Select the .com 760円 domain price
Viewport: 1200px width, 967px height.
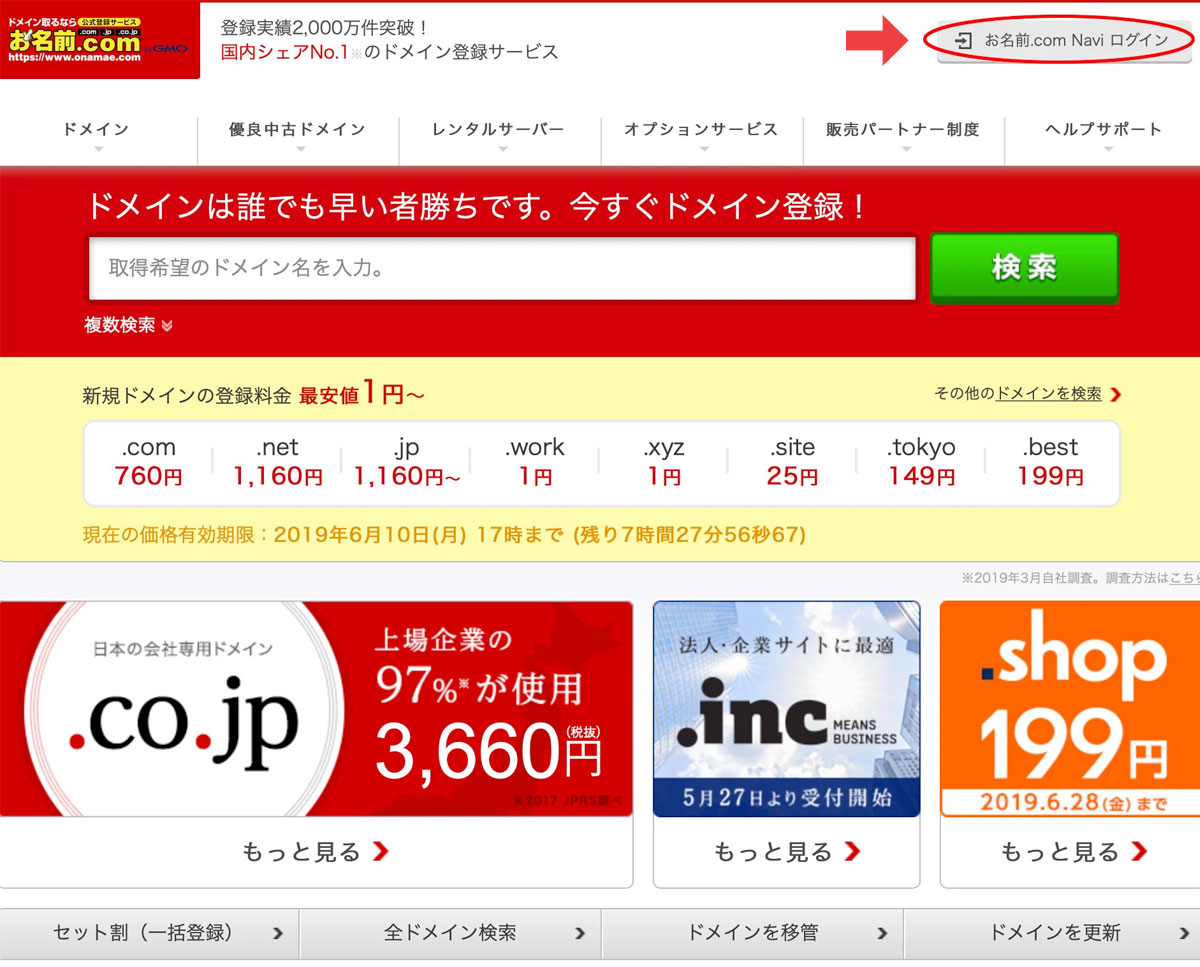coord(148,461)
